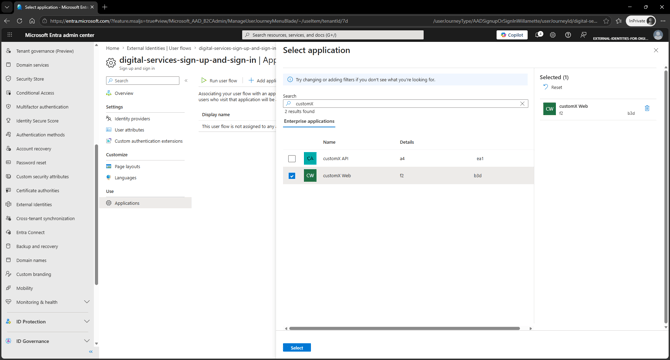Click Run user flow button
The height and width of the screenshot is (360, 670).
pyautogui.click(x=219, y=81)
